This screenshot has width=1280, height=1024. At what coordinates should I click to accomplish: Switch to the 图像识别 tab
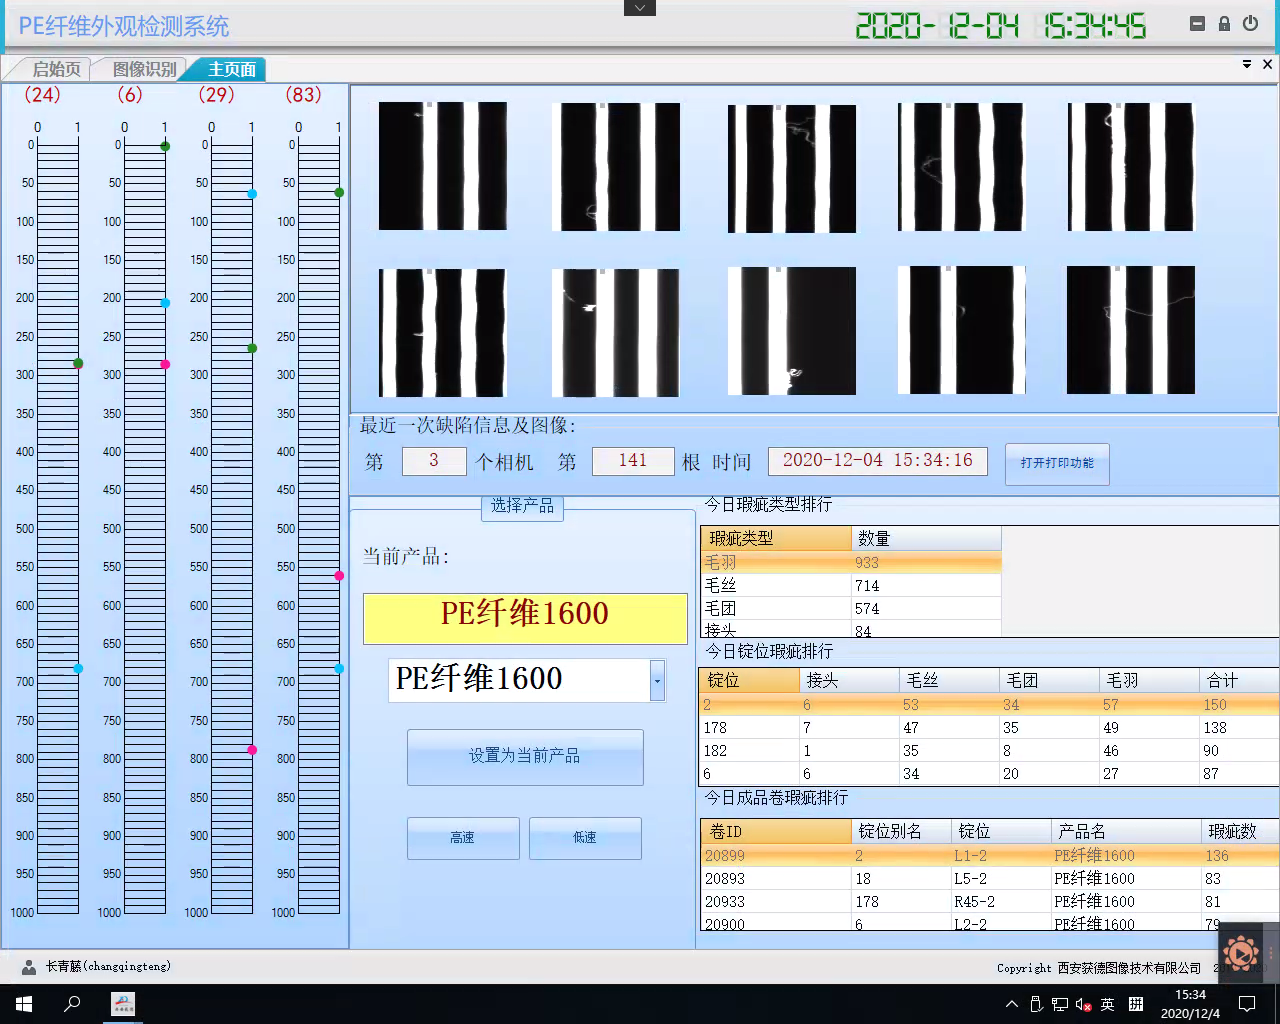click(140, 70)
